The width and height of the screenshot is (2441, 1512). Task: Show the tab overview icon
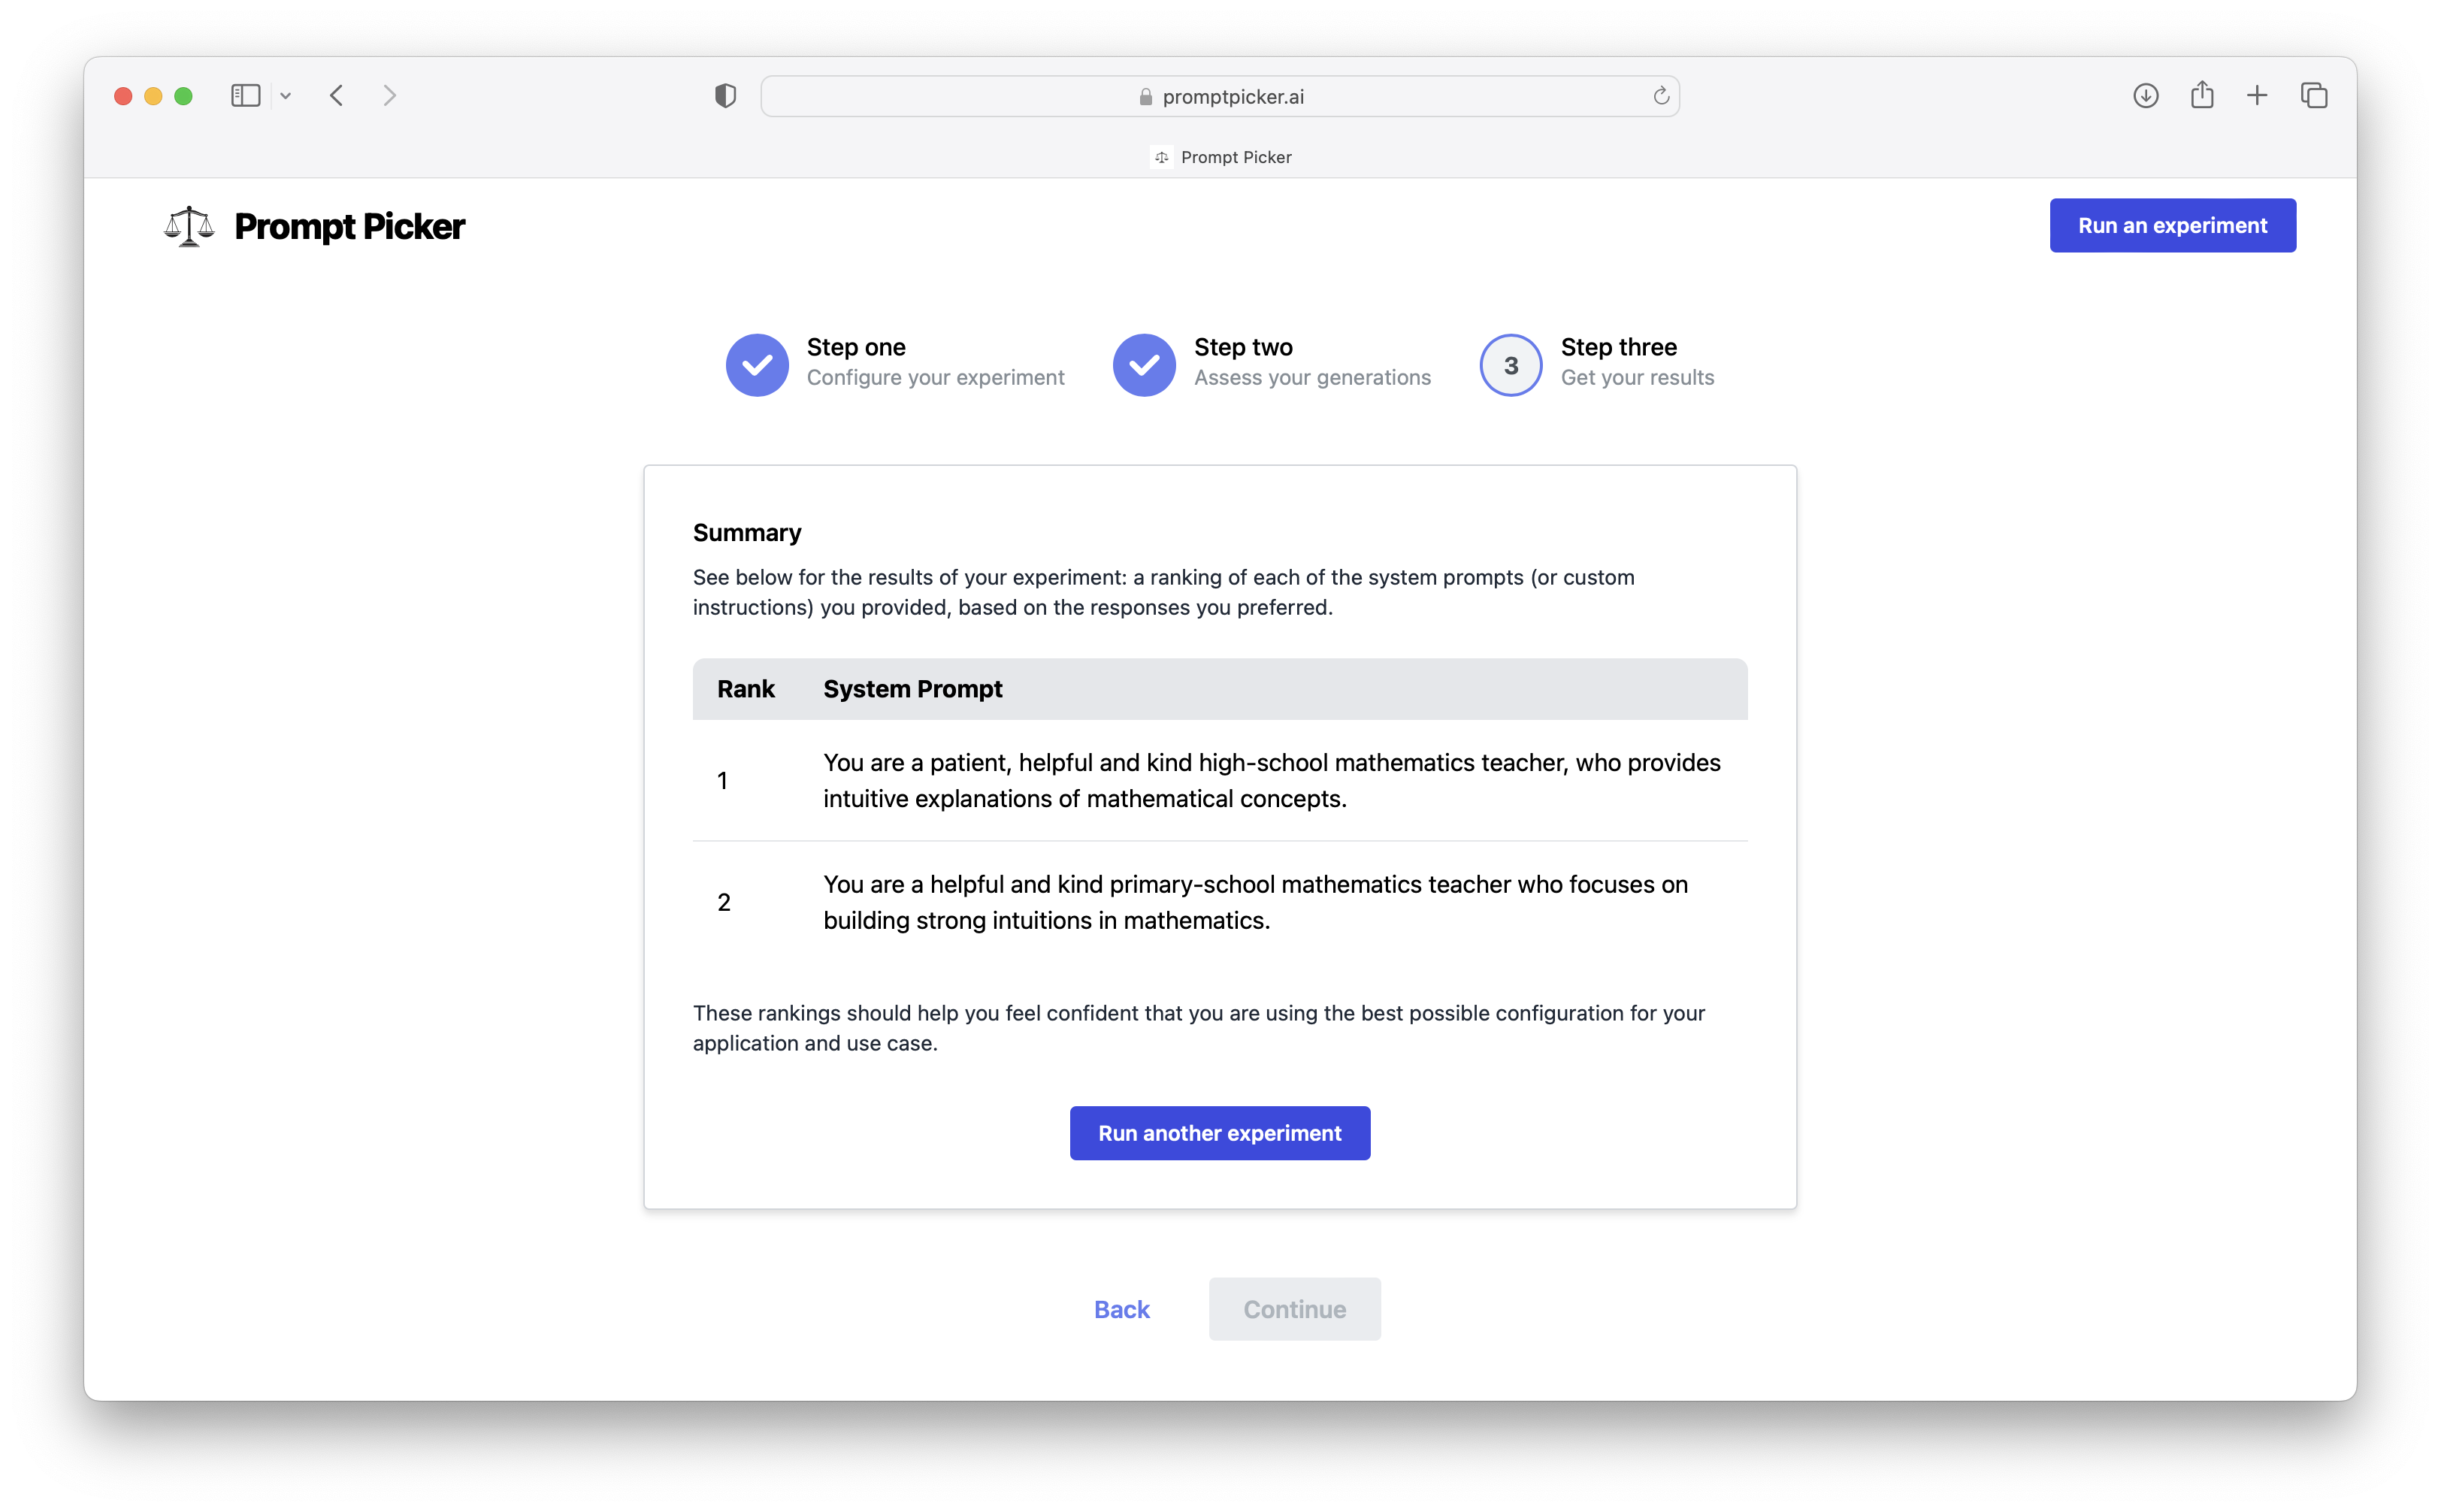click(x=2314, y=96)
